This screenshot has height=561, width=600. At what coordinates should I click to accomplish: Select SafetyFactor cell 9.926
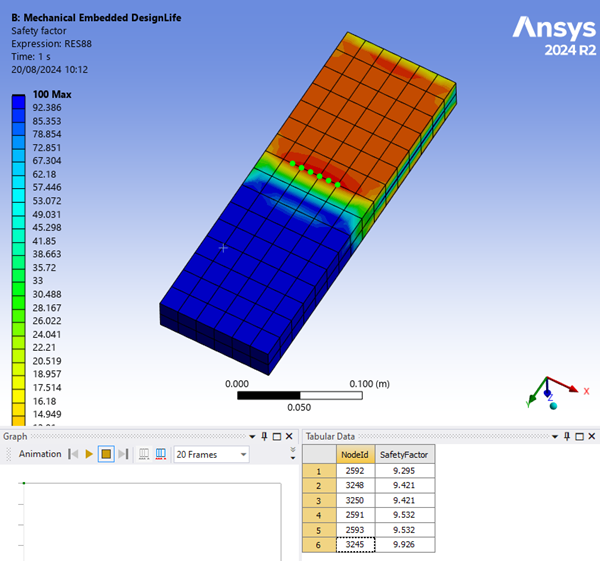click(x=405, y=545)
